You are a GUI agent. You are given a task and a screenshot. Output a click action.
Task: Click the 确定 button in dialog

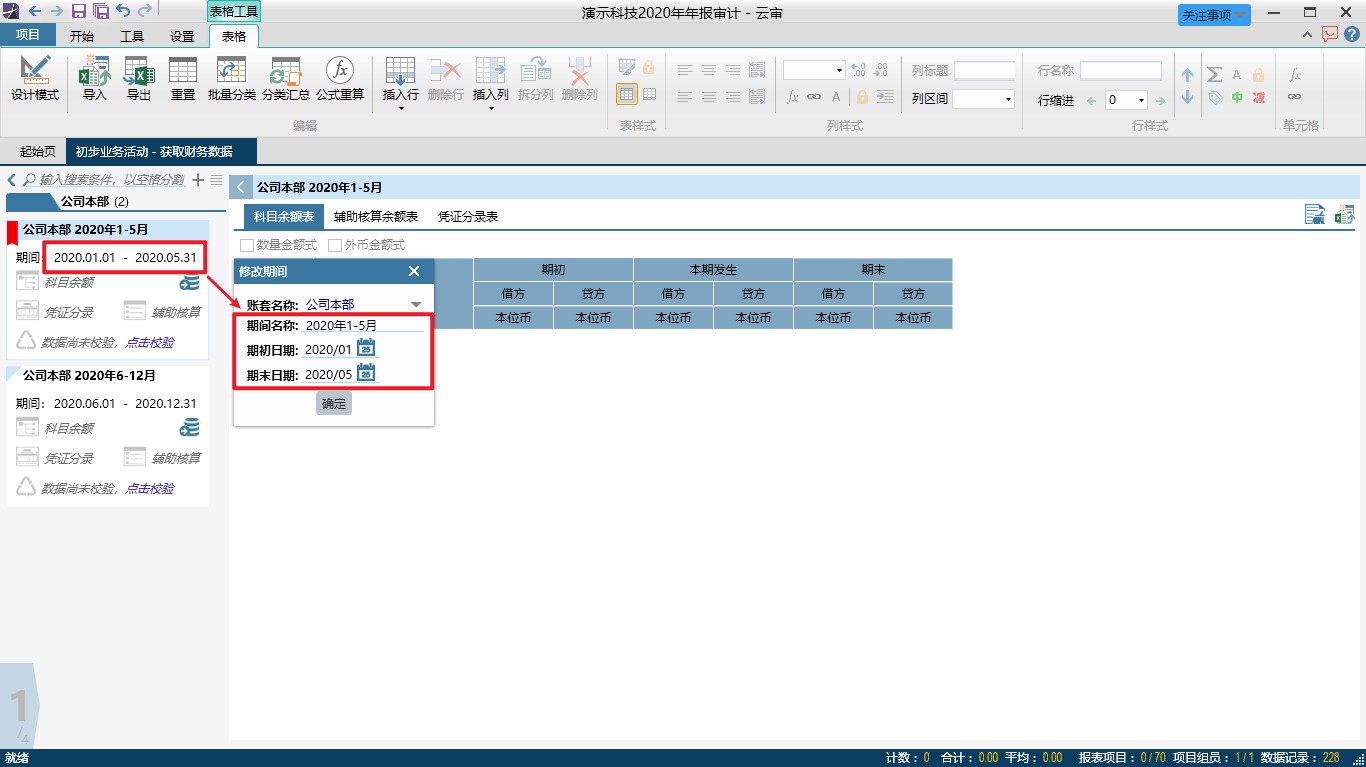[334, 403]
